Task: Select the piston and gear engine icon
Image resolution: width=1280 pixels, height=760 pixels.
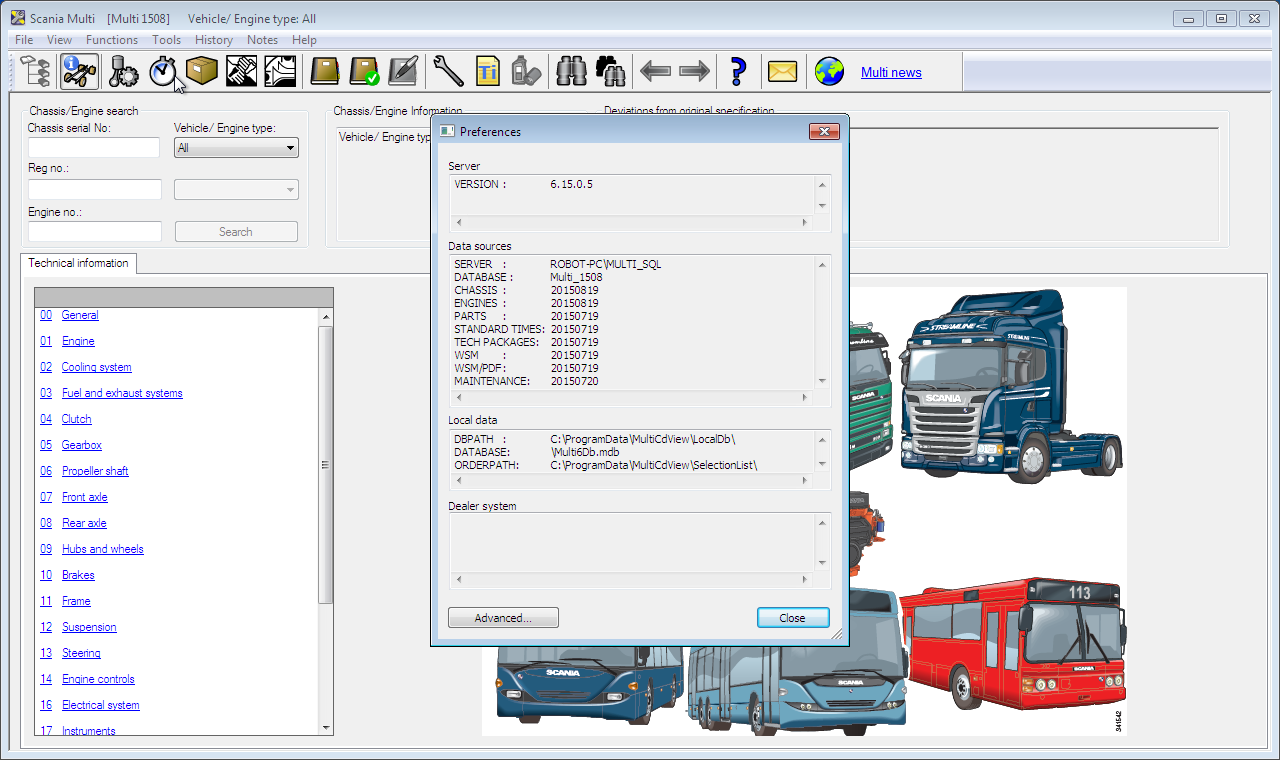Action: point(123,71)
